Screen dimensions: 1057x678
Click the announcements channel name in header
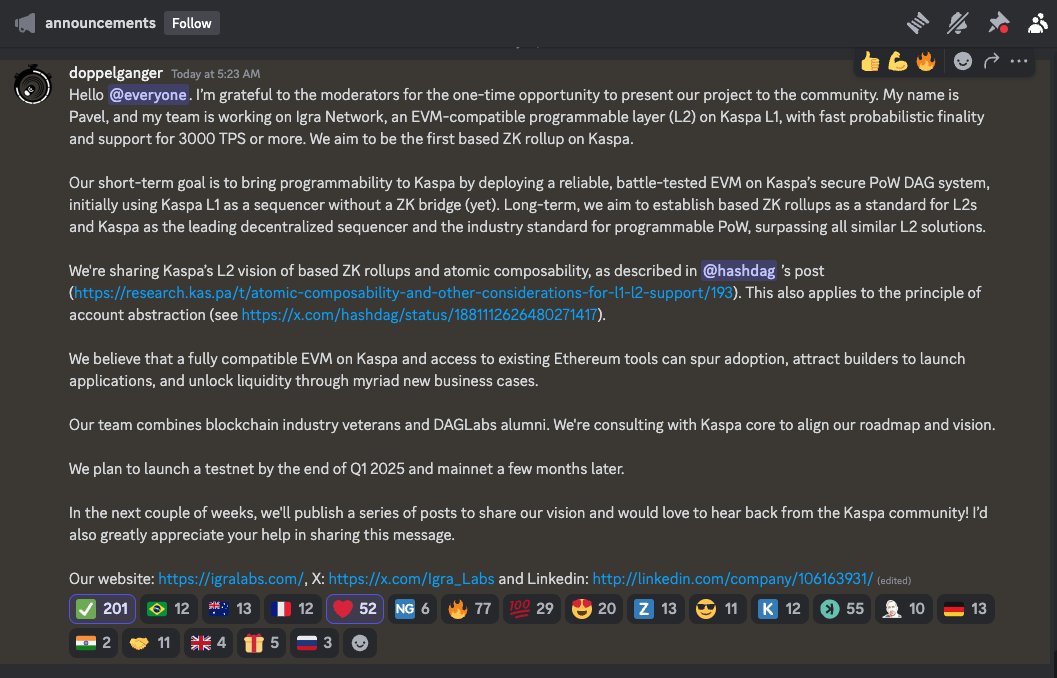(100, 22)
